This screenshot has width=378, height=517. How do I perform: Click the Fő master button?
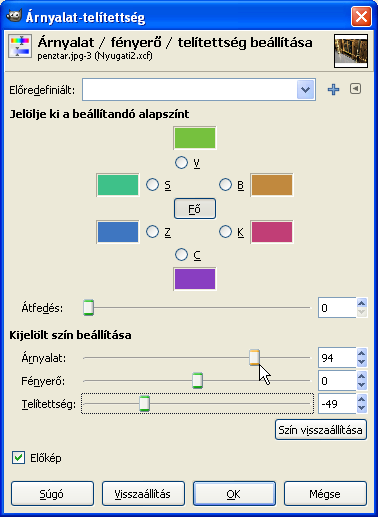point(195,209)
